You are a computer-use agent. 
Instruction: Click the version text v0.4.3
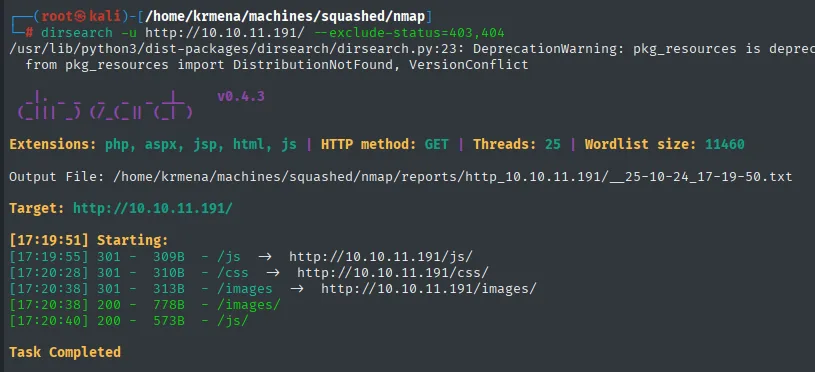pos(241,97)
